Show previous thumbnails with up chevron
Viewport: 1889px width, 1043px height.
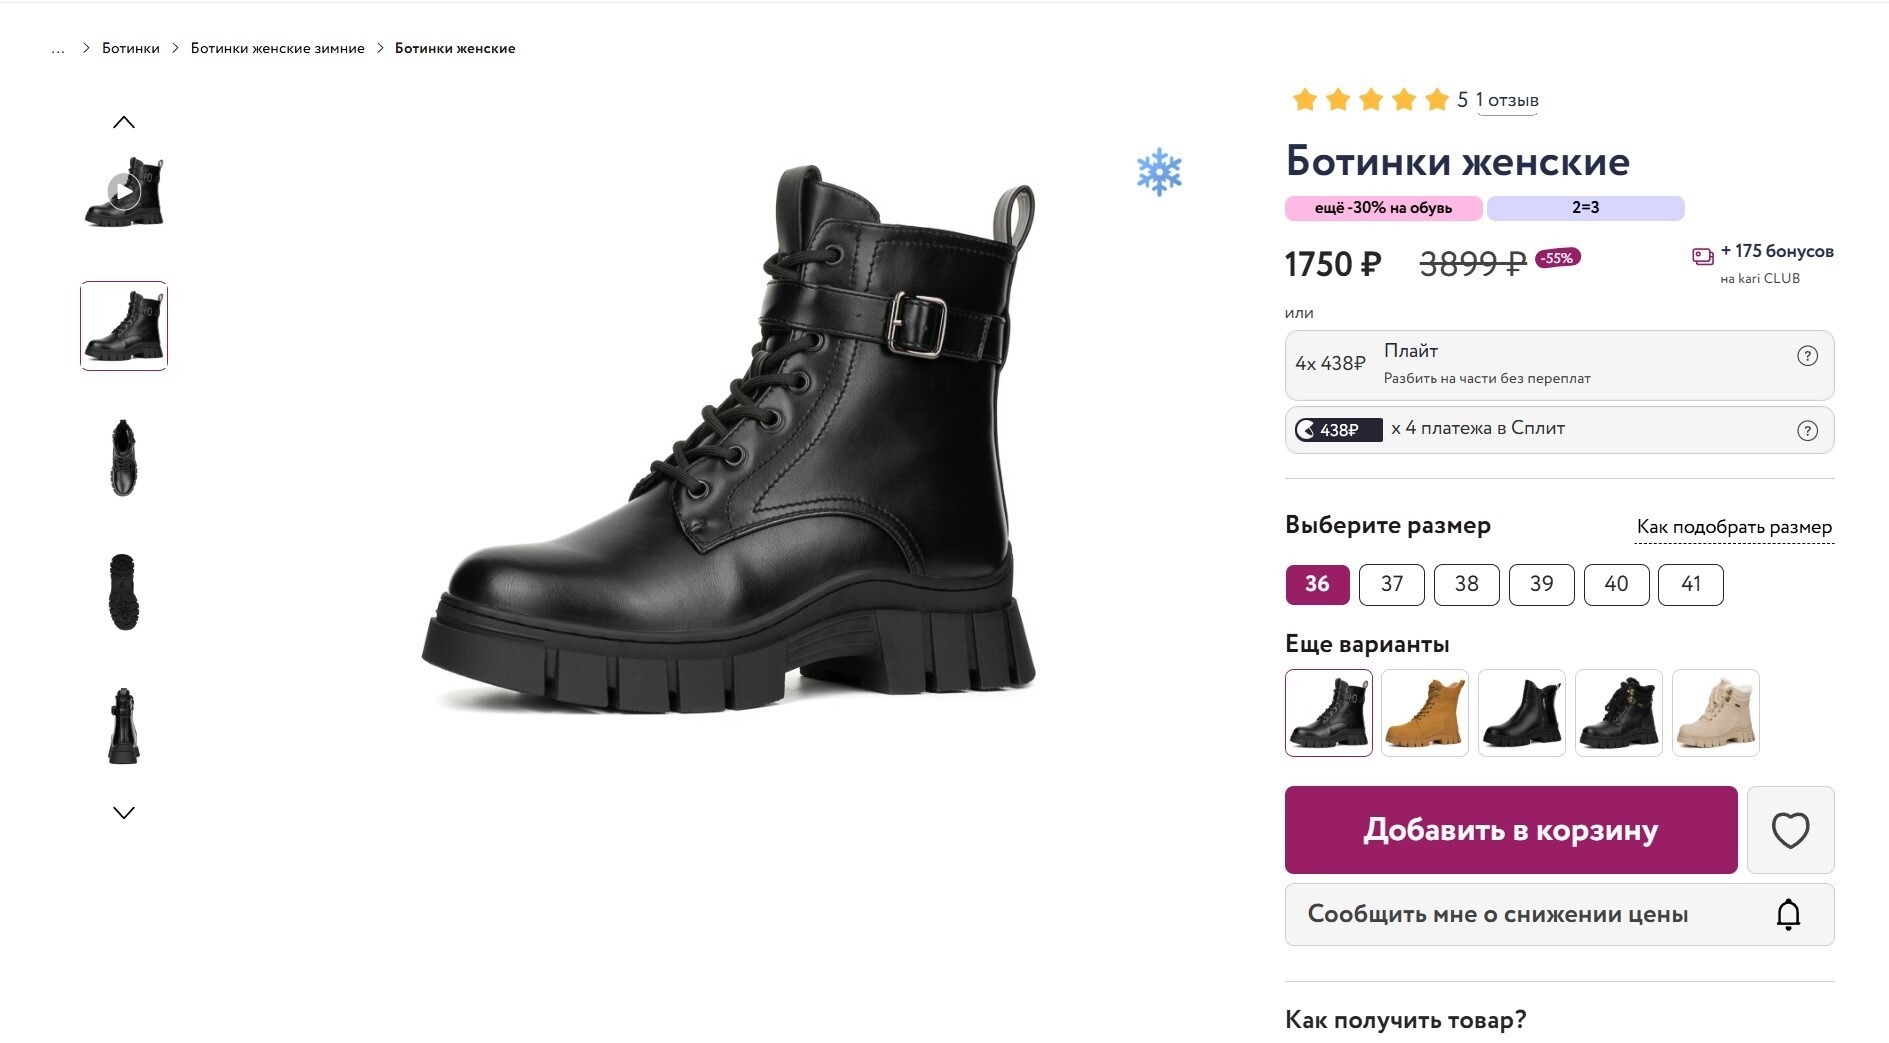point(124,122)
